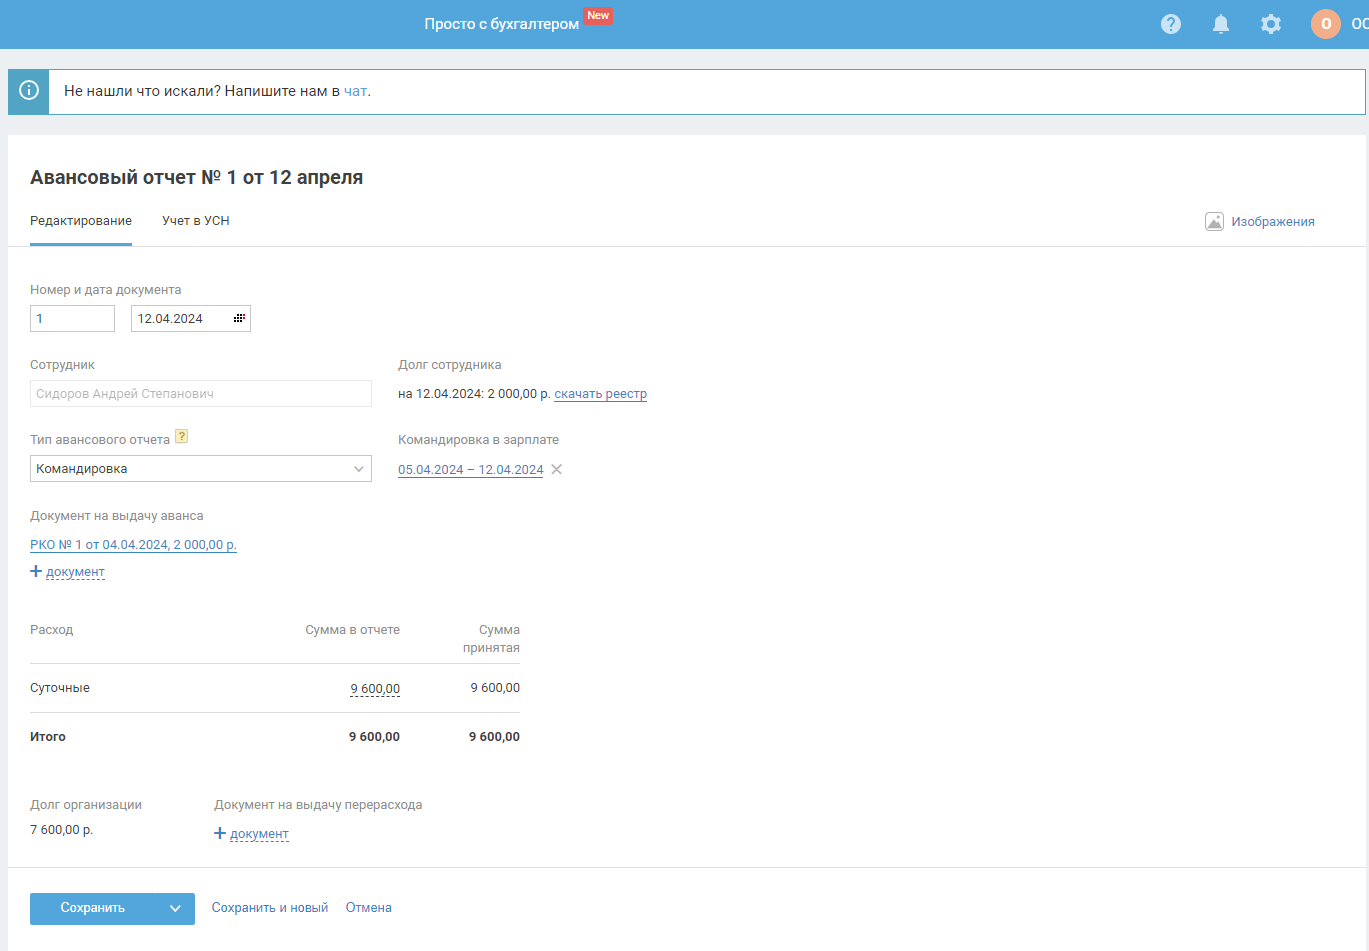Click the yellow hint icon by report type

pos(181,436)
